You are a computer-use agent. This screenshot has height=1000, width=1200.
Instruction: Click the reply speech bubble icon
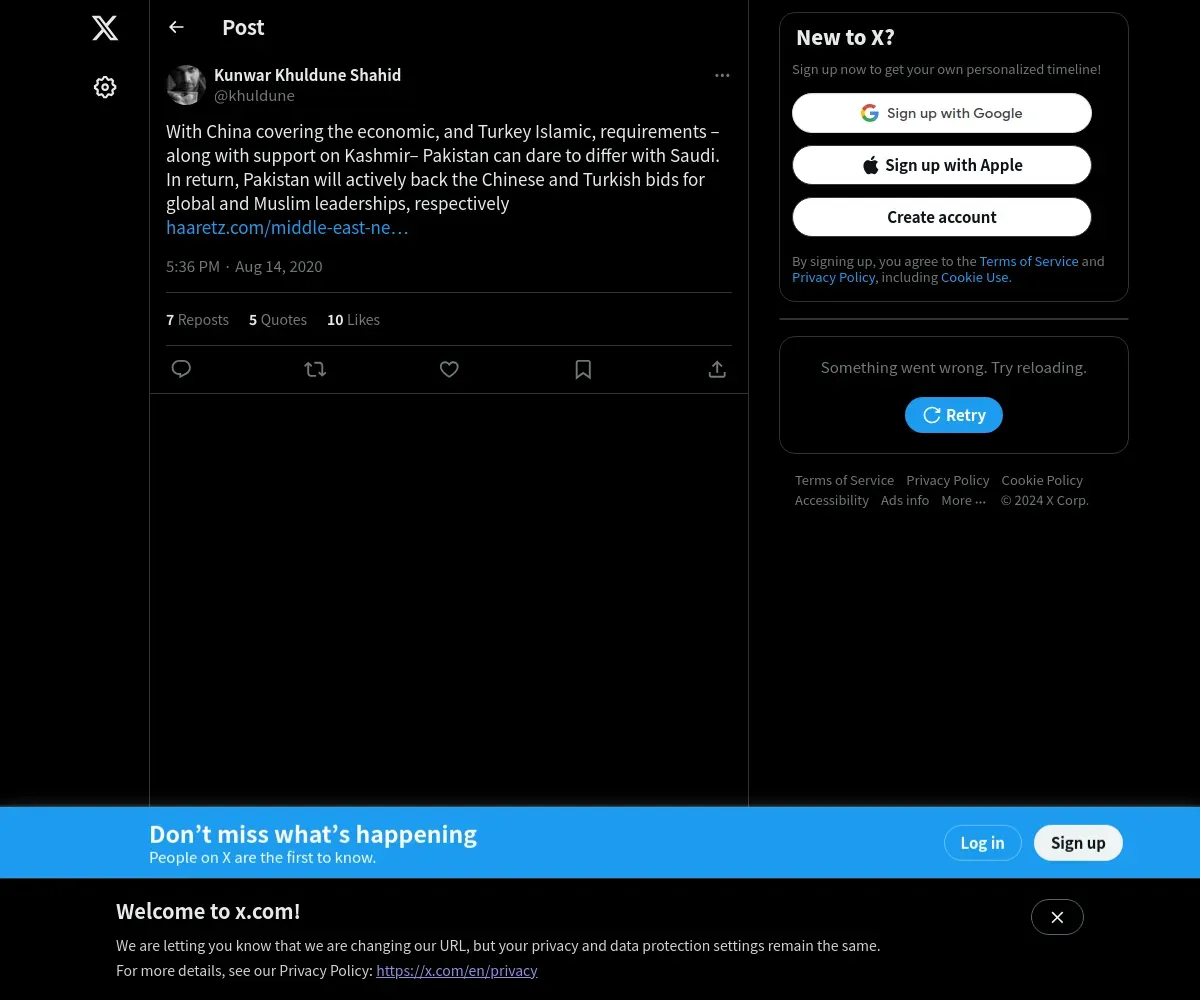point(181,369)
